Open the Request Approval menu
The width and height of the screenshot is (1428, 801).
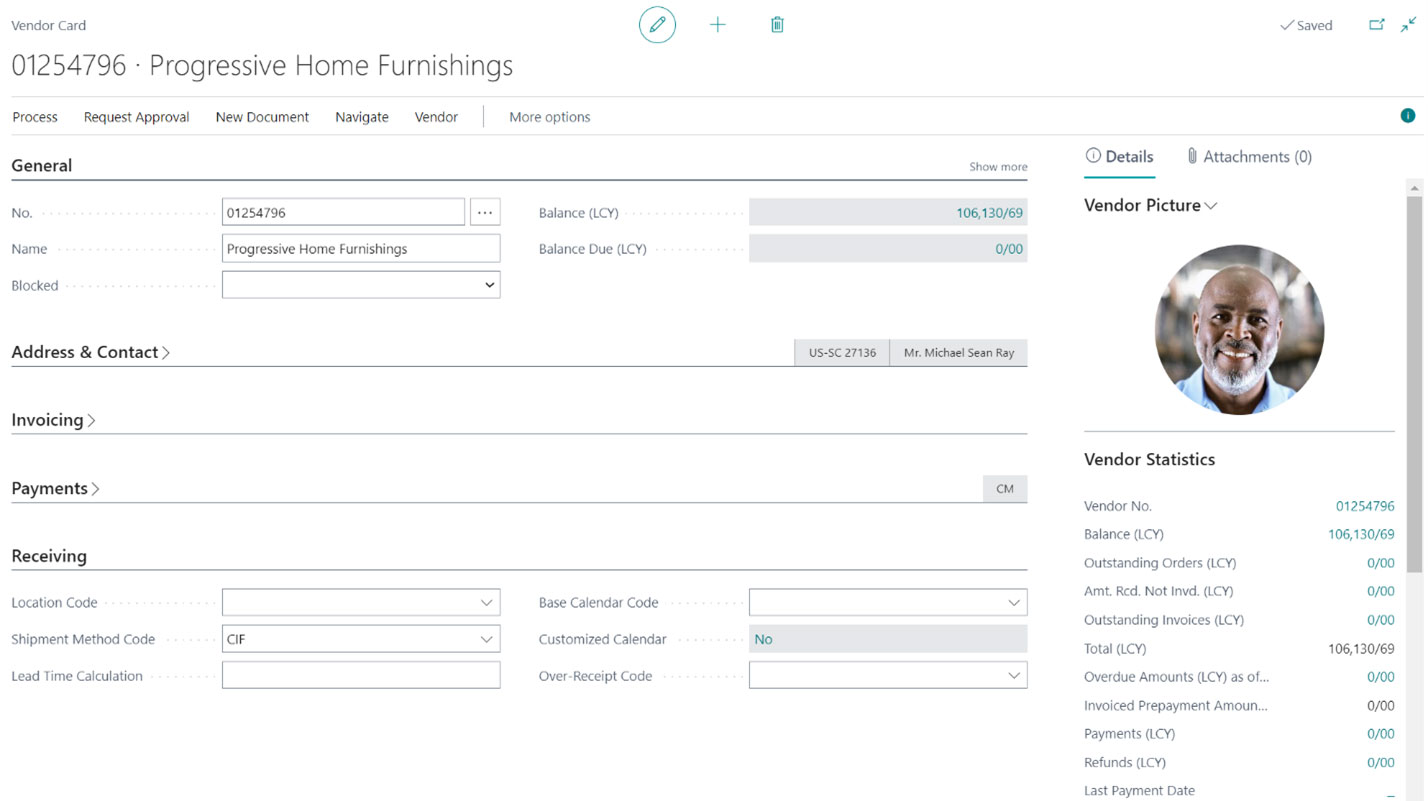(x=136, y=117)
